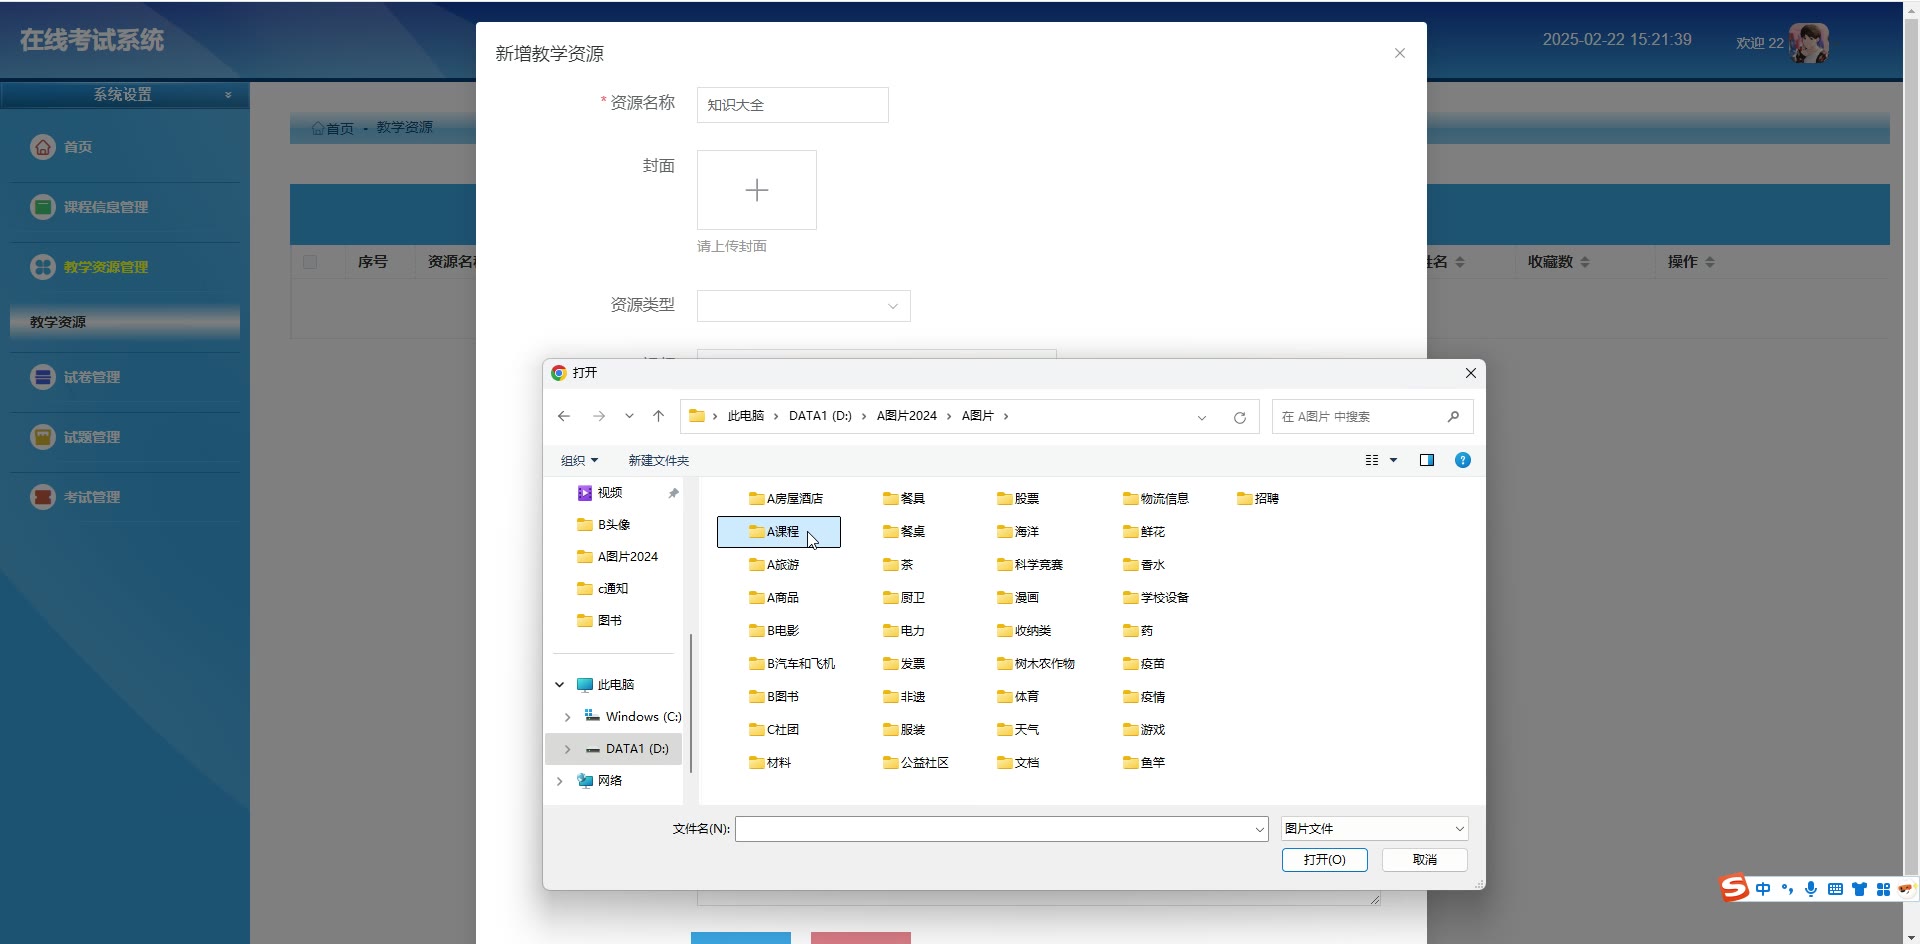
Task: Select the 教学资源 submenu item
Action: coord(125,322)
